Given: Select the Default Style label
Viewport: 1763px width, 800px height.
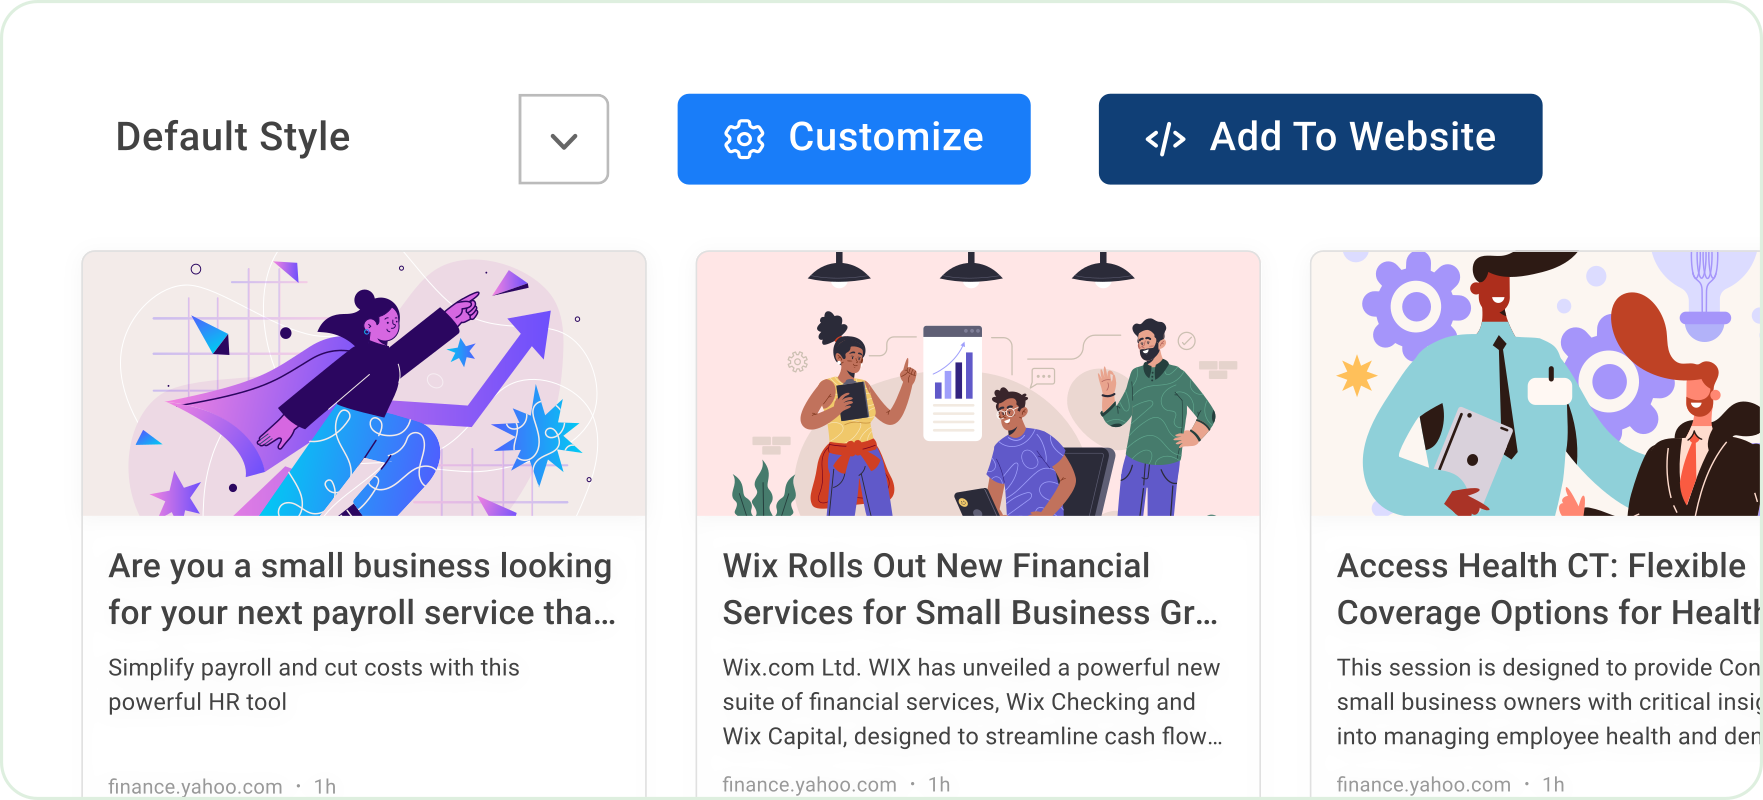Looking at the screenshot, I should (233, 137).
